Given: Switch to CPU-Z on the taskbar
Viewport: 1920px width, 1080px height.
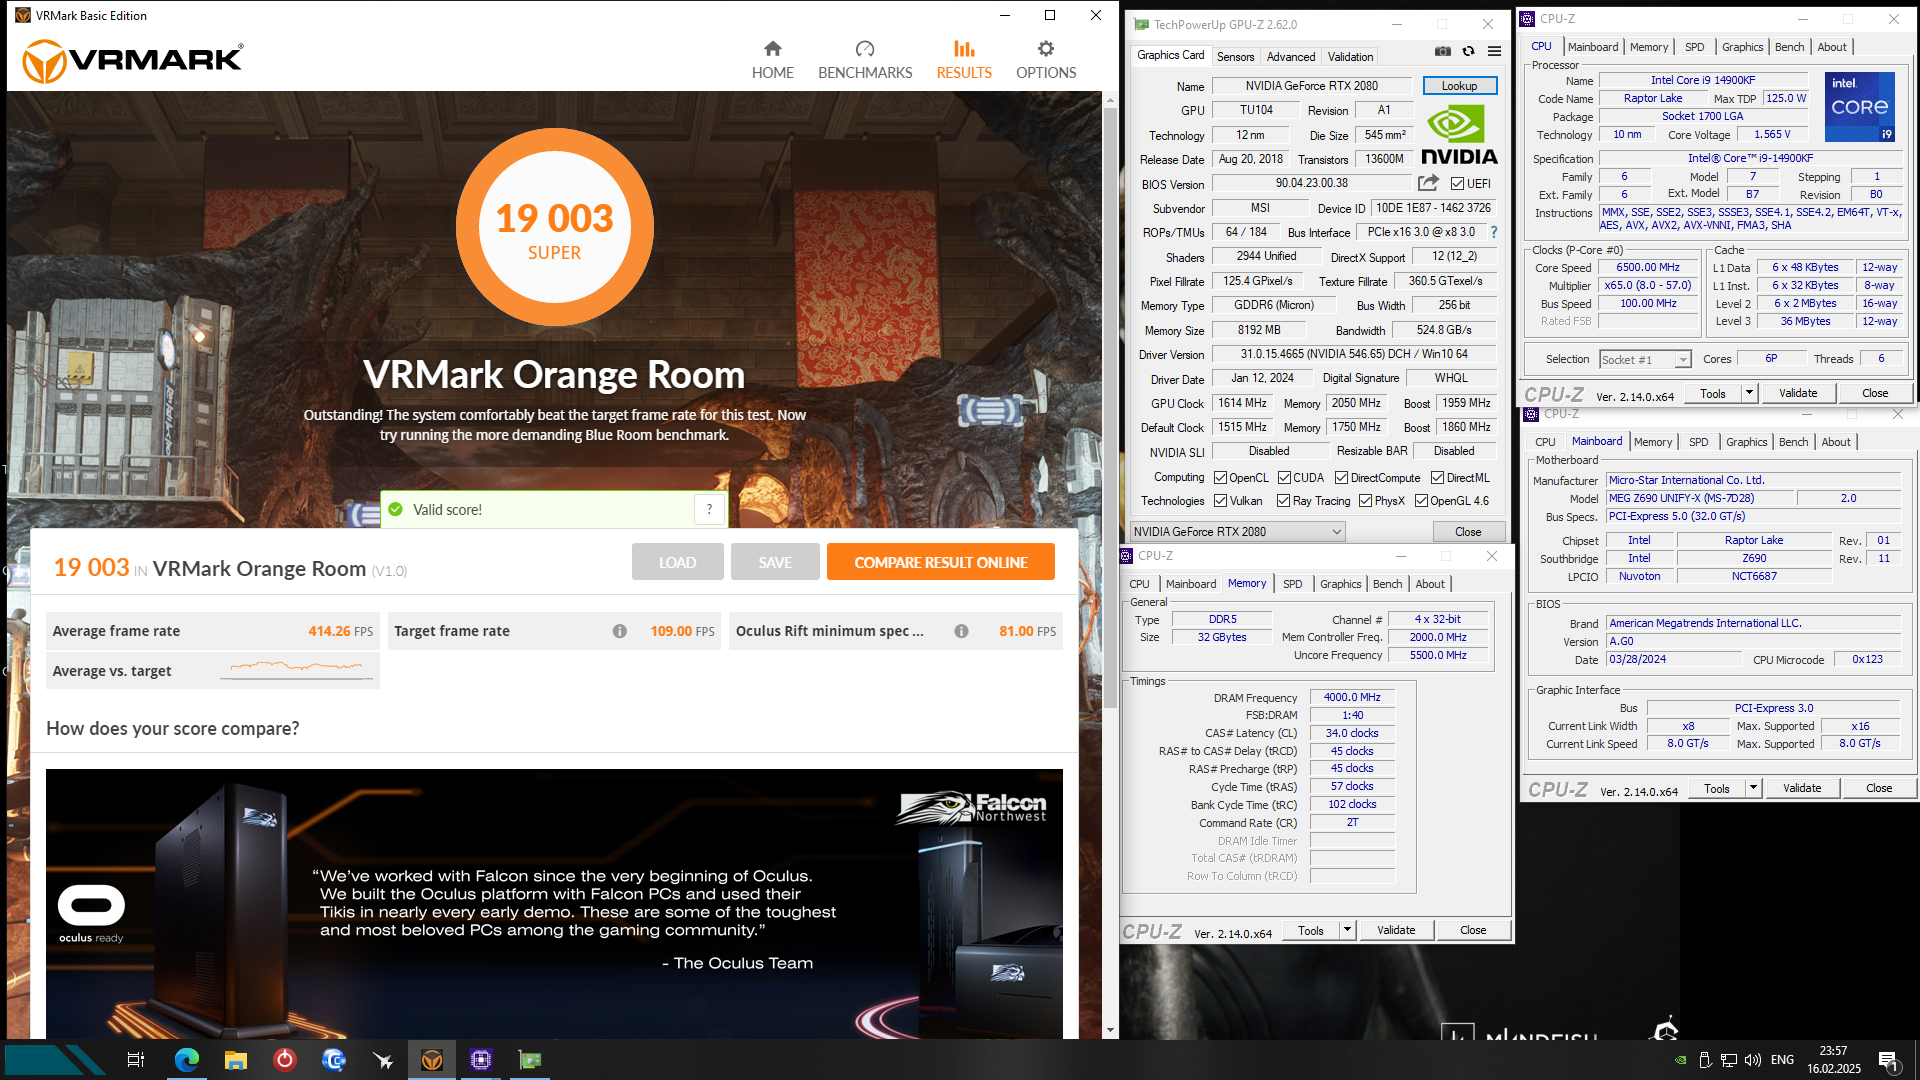Looking at the screenshot, I should coord(481,1060).
